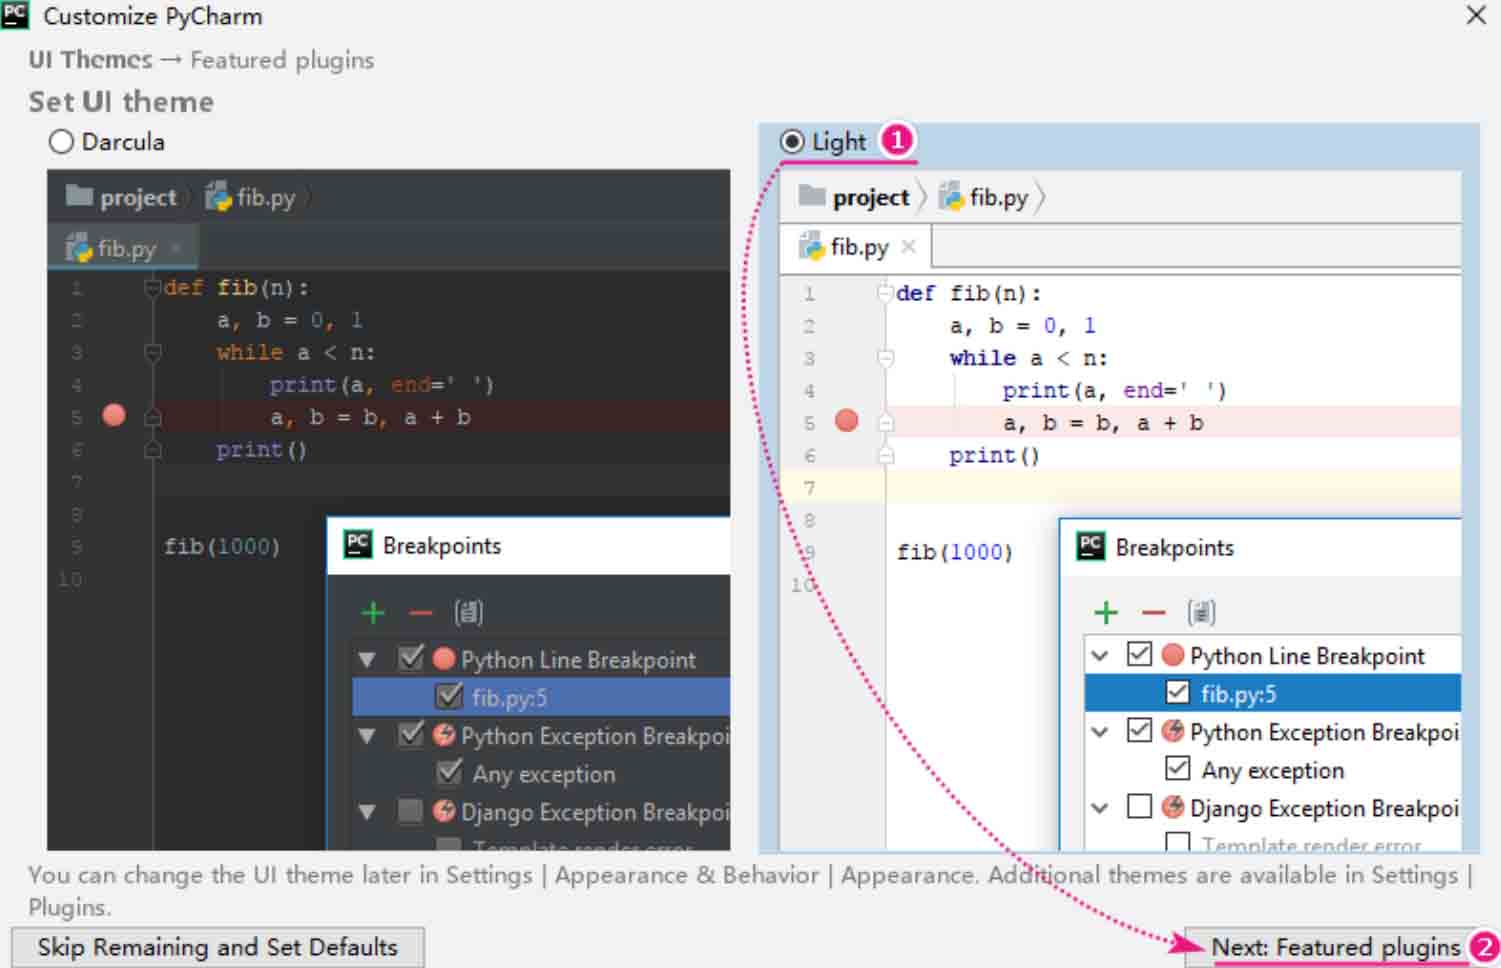Viewport: 1501px width, 968px height.
Task: Toggle Python Exception Breakpoint checkbox in Darcula preview
Action: (411, 734)
